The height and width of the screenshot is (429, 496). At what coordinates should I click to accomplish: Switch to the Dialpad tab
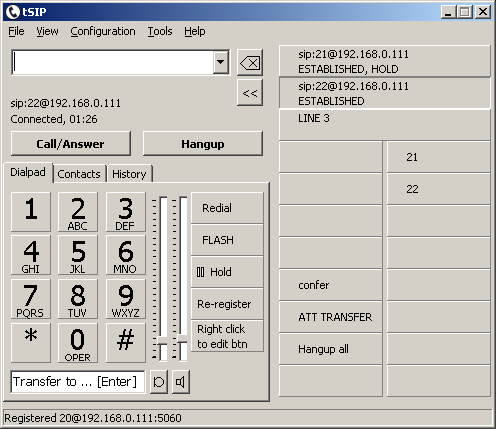click(x=28, y=172)
